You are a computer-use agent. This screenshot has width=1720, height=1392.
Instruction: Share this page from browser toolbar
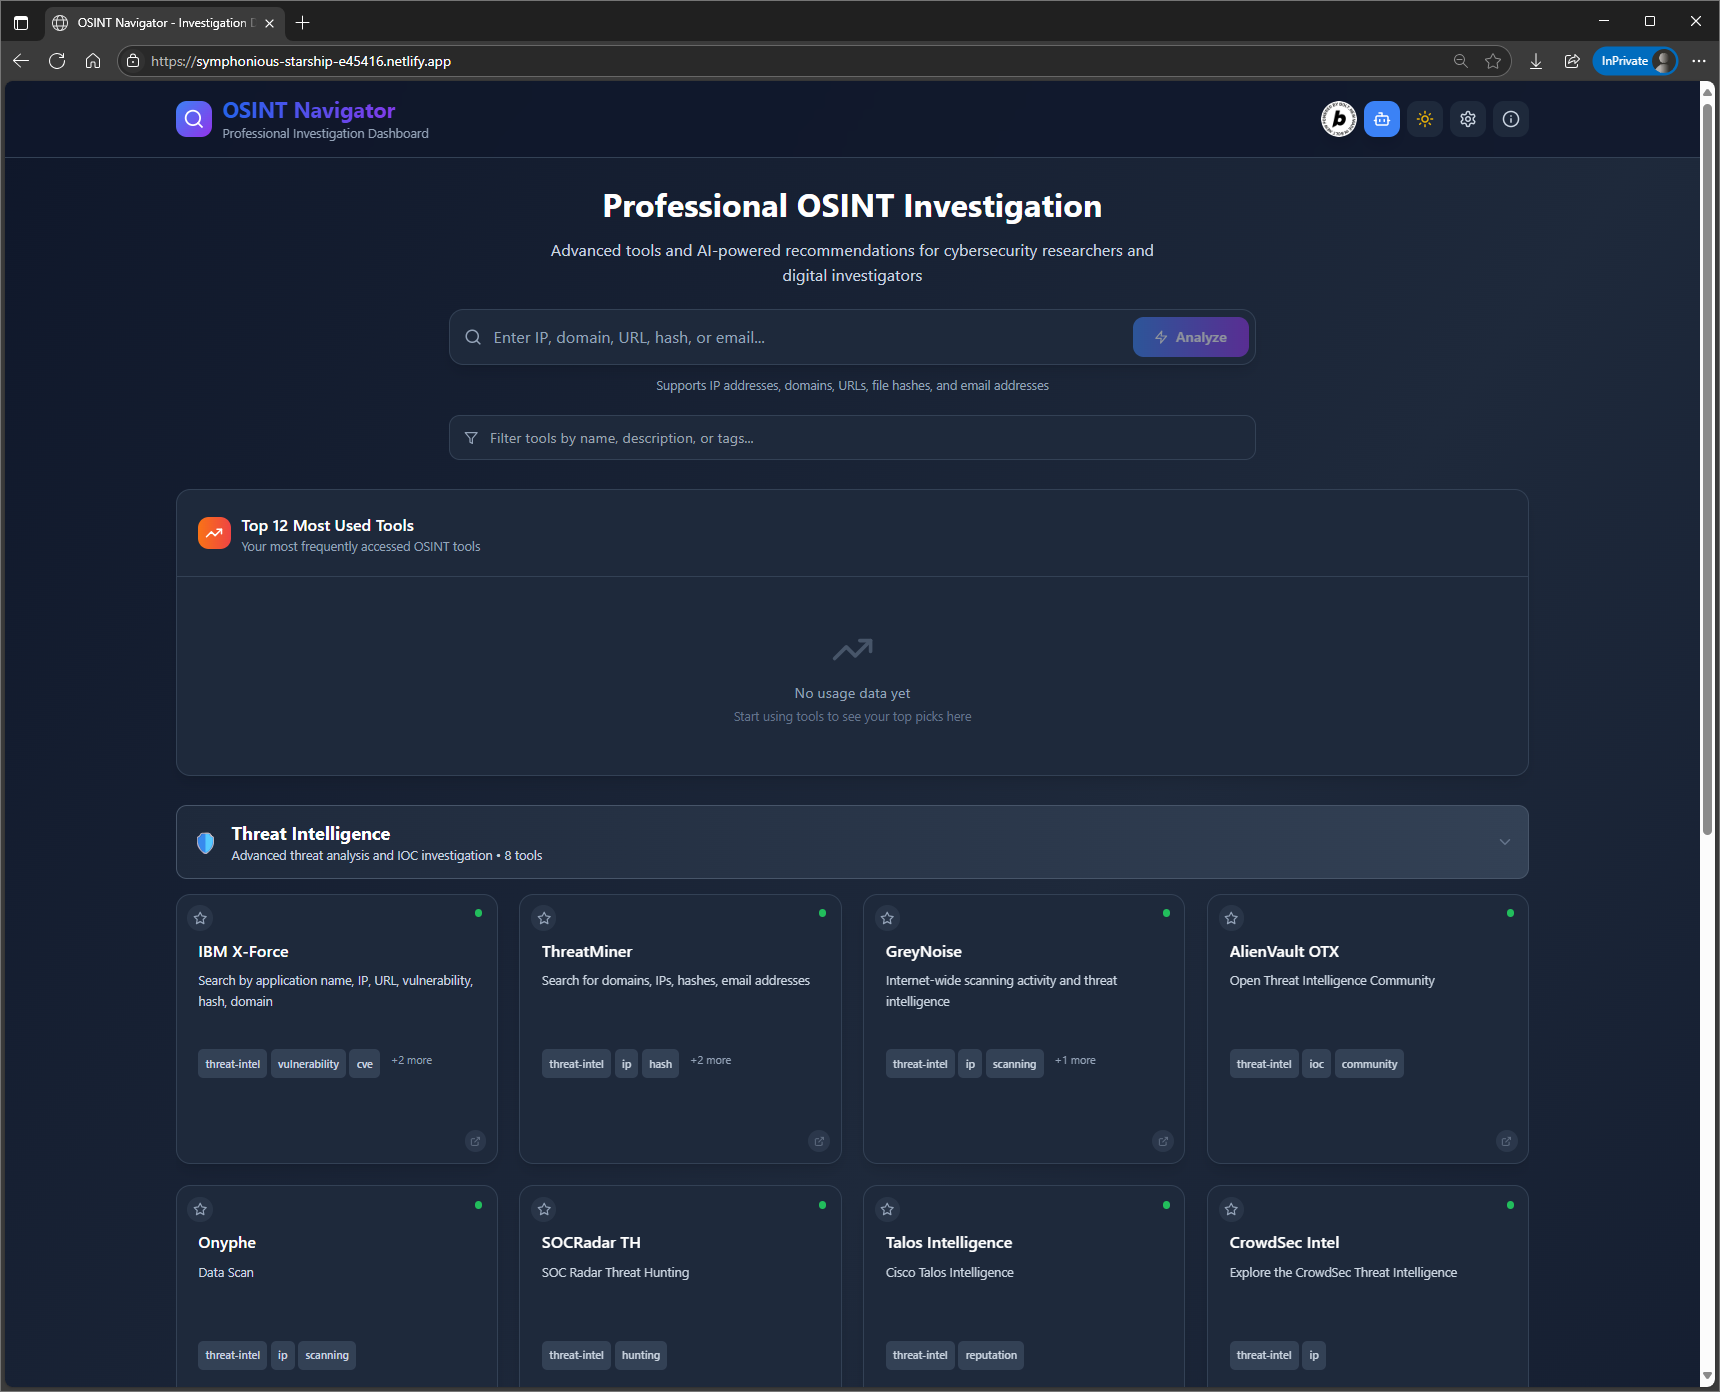(1572, 61)
